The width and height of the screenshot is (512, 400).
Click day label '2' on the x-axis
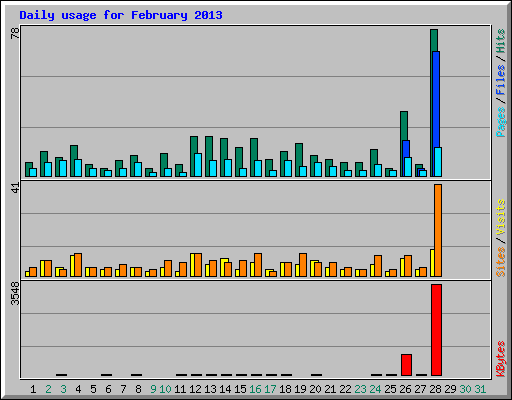(48, 389)
